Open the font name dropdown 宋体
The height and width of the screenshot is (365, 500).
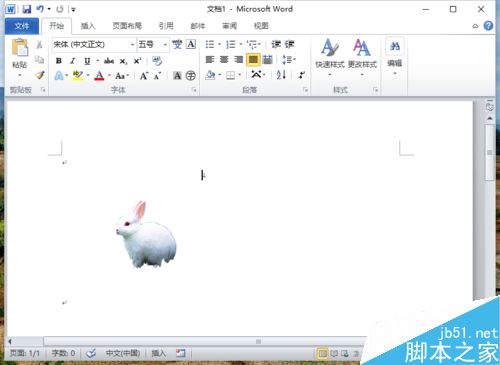[132, 44]
